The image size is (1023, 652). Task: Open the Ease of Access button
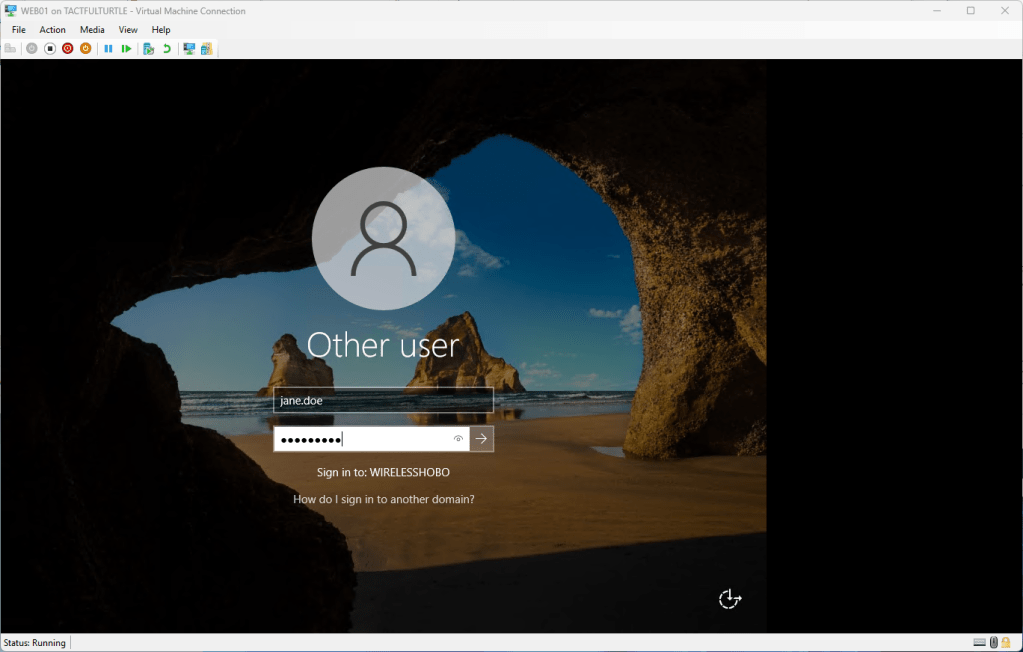(730, 599)
